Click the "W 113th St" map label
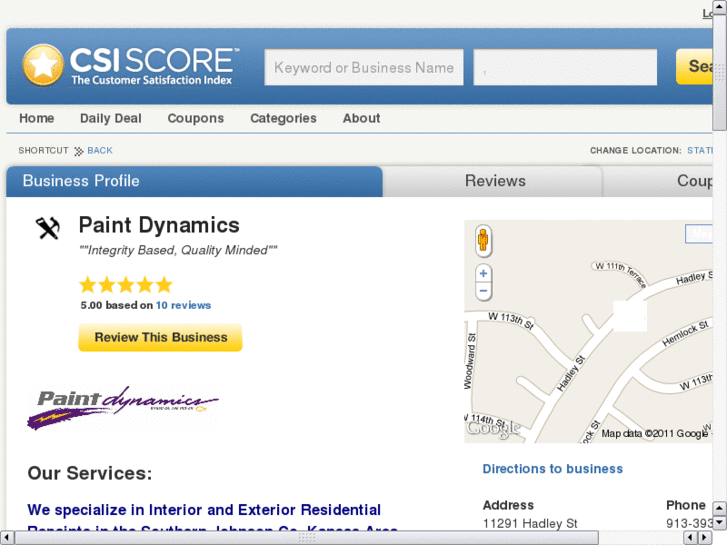The width and height of the screenshot is (727, 545). coord(511,320)
